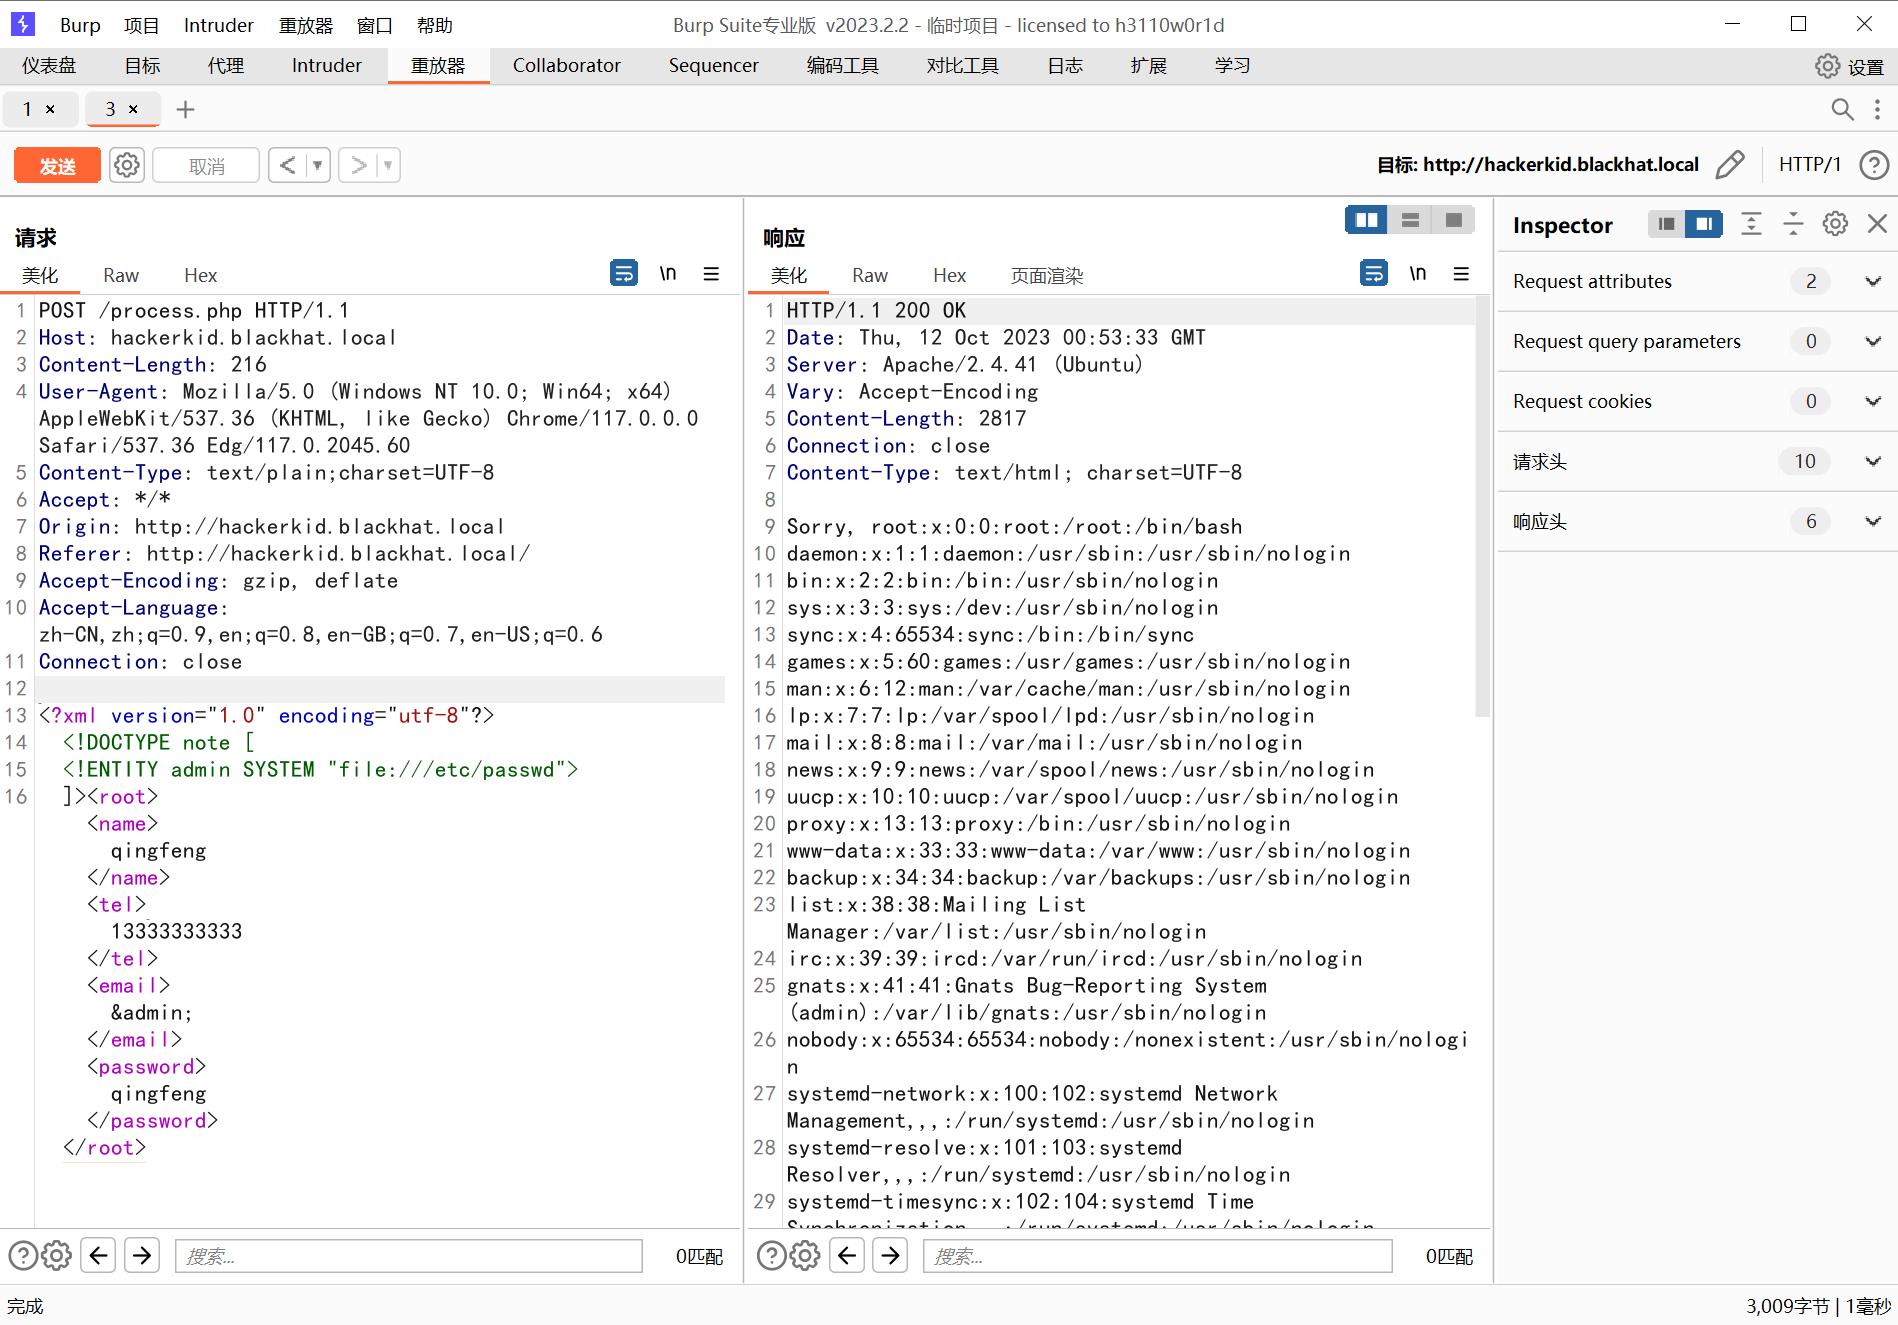Click the HTTP/1 protocol label
The height and width of the screenshot is (1325, 1898).
1809,164
